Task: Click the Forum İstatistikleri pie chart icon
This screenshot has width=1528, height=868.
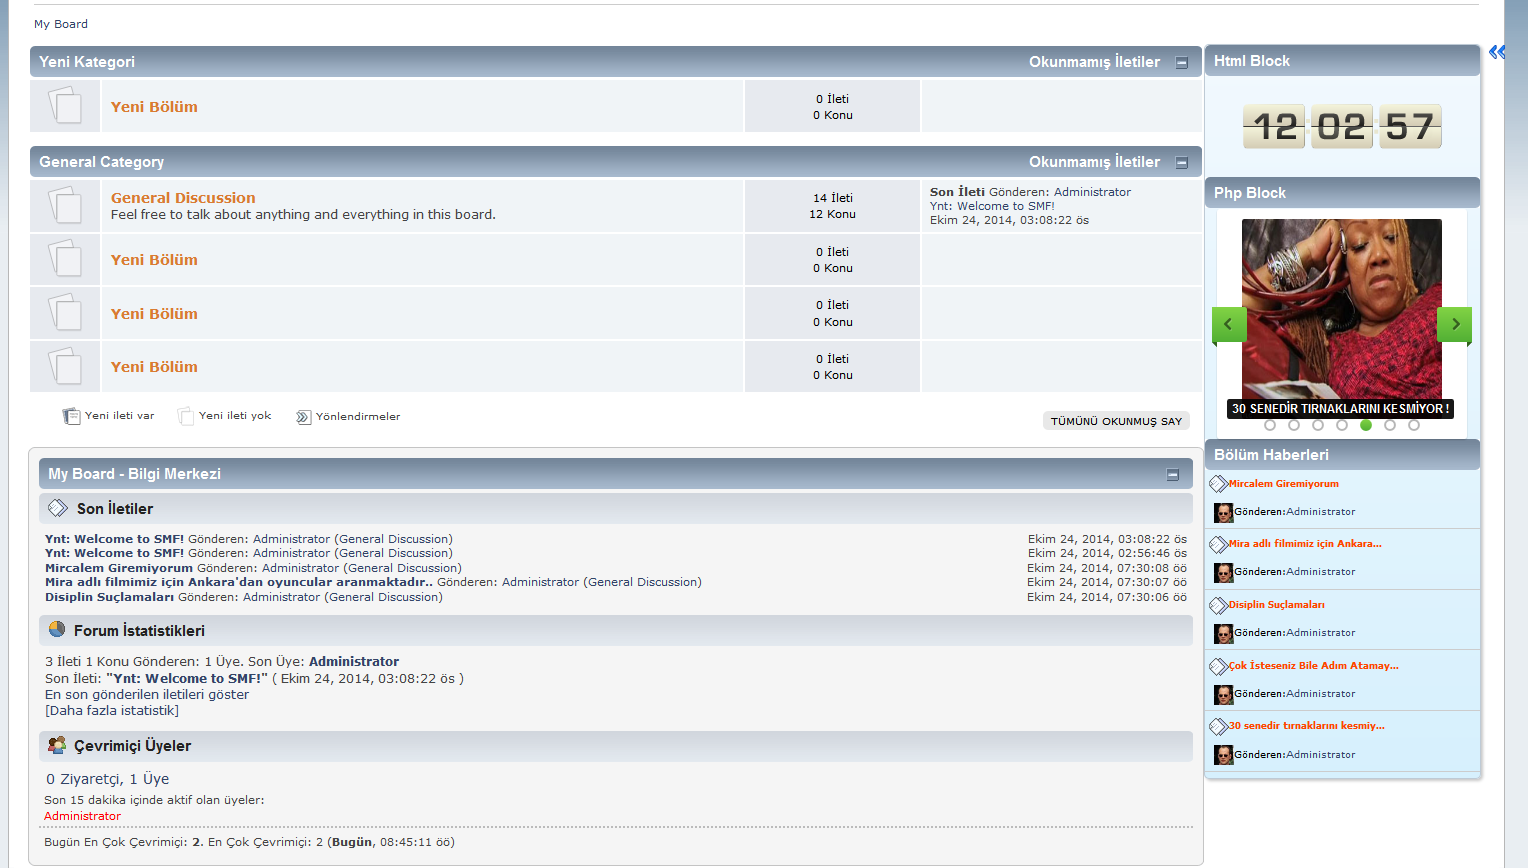Action: coord(57,629)
